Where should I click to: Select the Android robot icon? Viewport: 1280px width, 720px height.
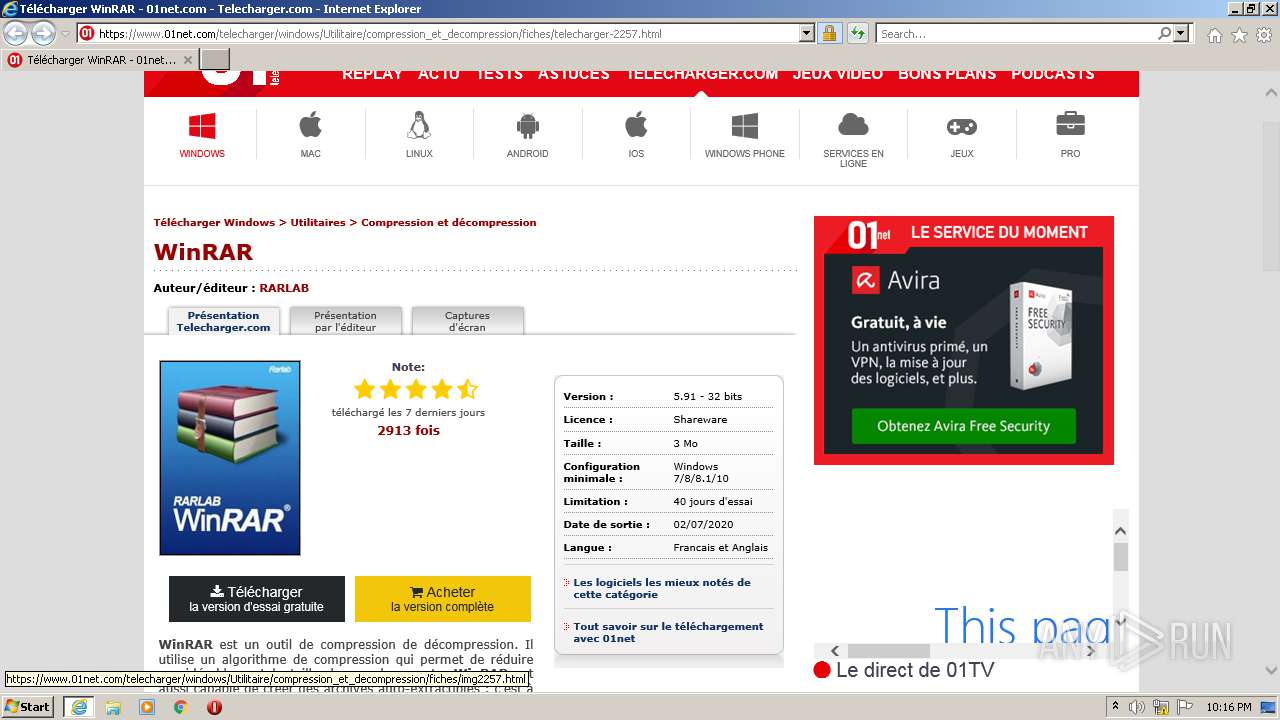tap(527, 126)
